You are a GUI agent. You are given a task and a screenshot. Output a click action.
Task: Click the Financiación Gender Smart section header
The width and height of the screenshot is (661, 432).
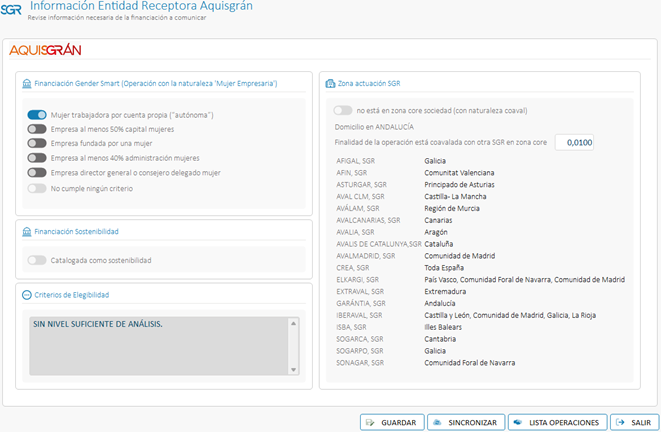[x=156, y=83]
